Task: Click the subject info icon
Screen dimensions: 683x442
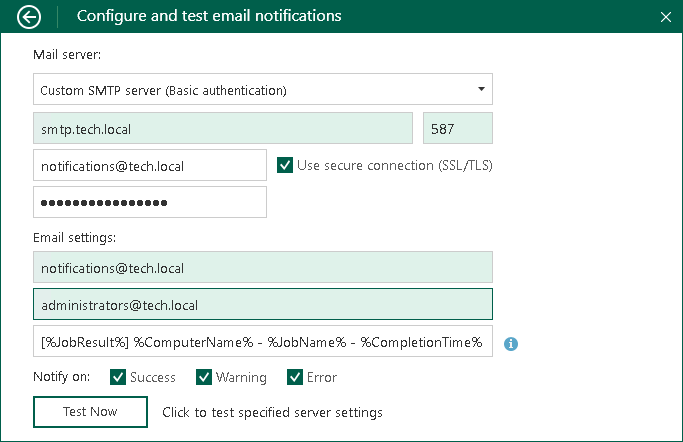Action: (x=511, y=343)
